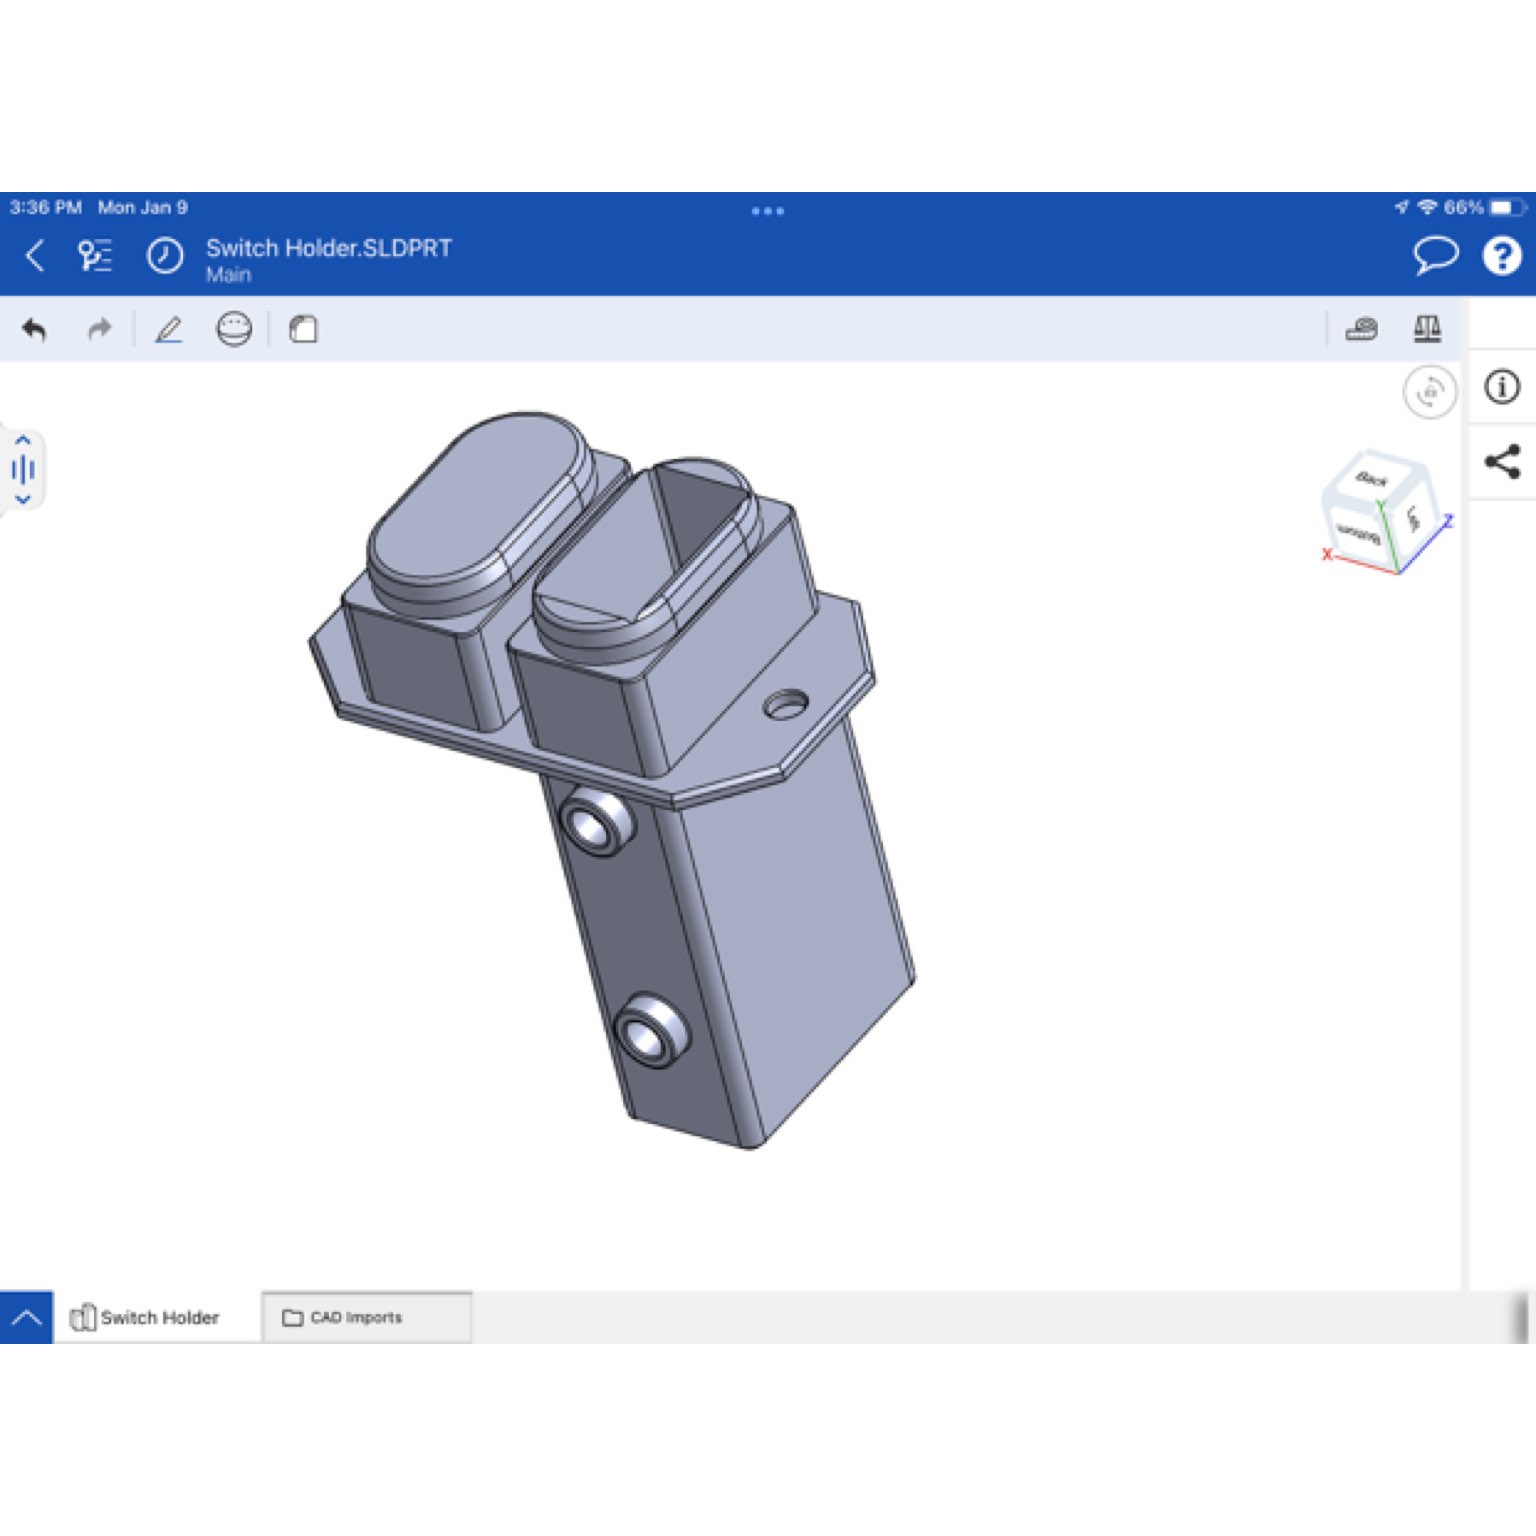Select the chamfer/fillet tool icon
Viewport: 1536px width, 1536px height.
(303, 329)
